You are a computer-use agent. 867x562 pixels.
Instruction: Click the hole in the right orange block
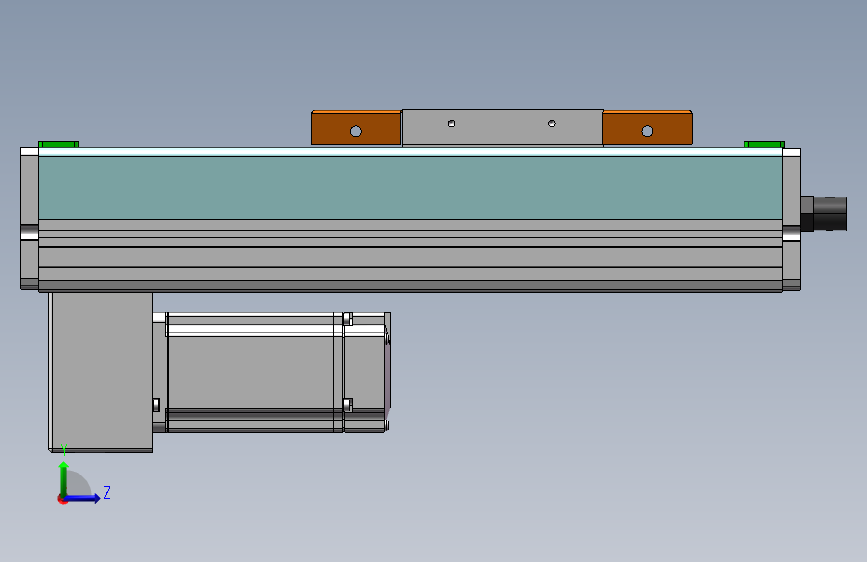(647, 131)
